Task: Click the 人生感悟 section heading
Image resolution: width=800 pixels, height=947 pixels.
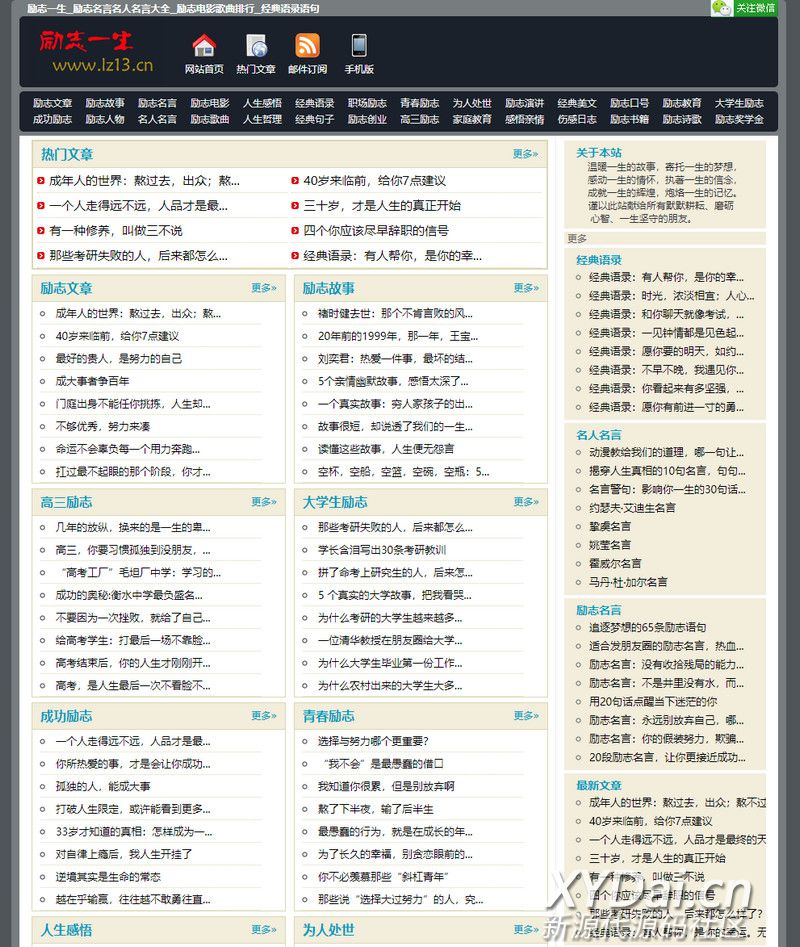Action: click(x=66, y=929)
